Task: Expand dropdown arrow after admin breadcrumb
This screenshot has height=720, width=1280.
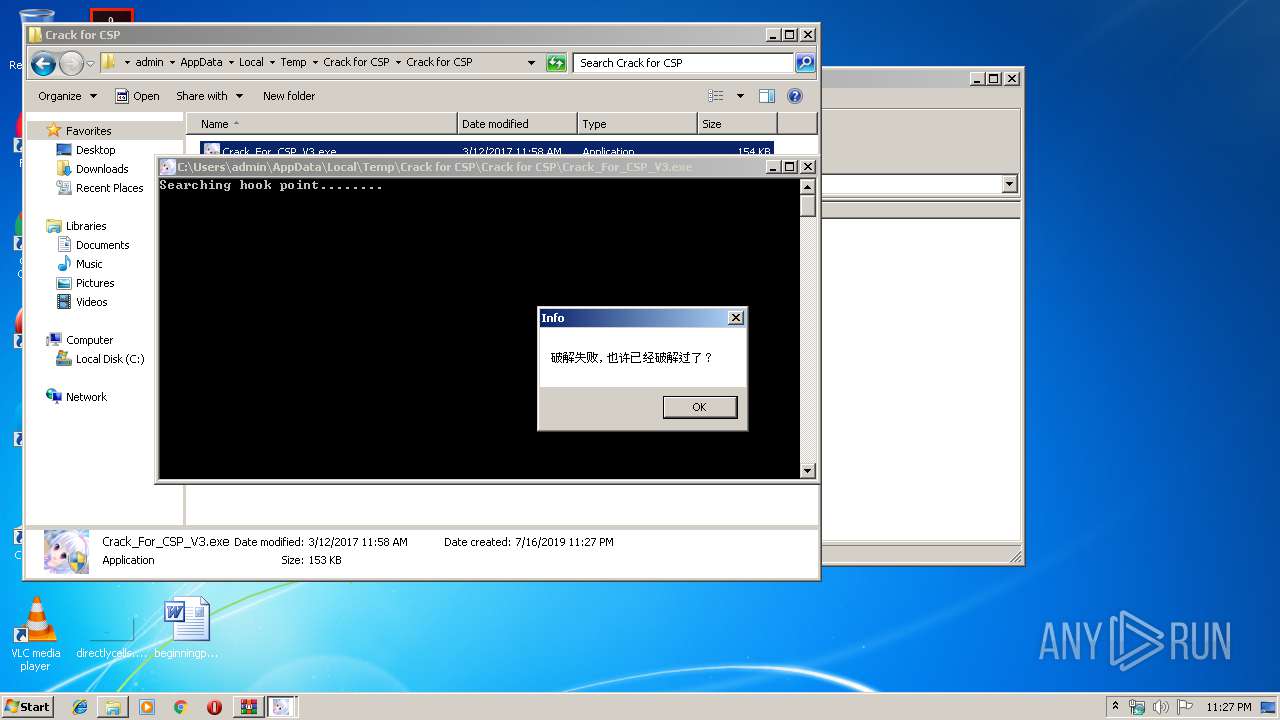Action: pyautogui.click(x=172, y=62)
